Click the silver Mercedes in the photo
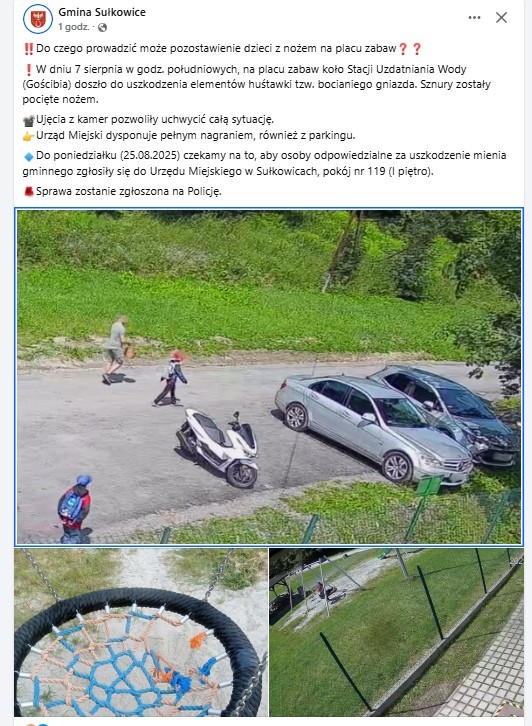Image resolution: width=532 pixels, height=726 pixels. coord(373,426)
